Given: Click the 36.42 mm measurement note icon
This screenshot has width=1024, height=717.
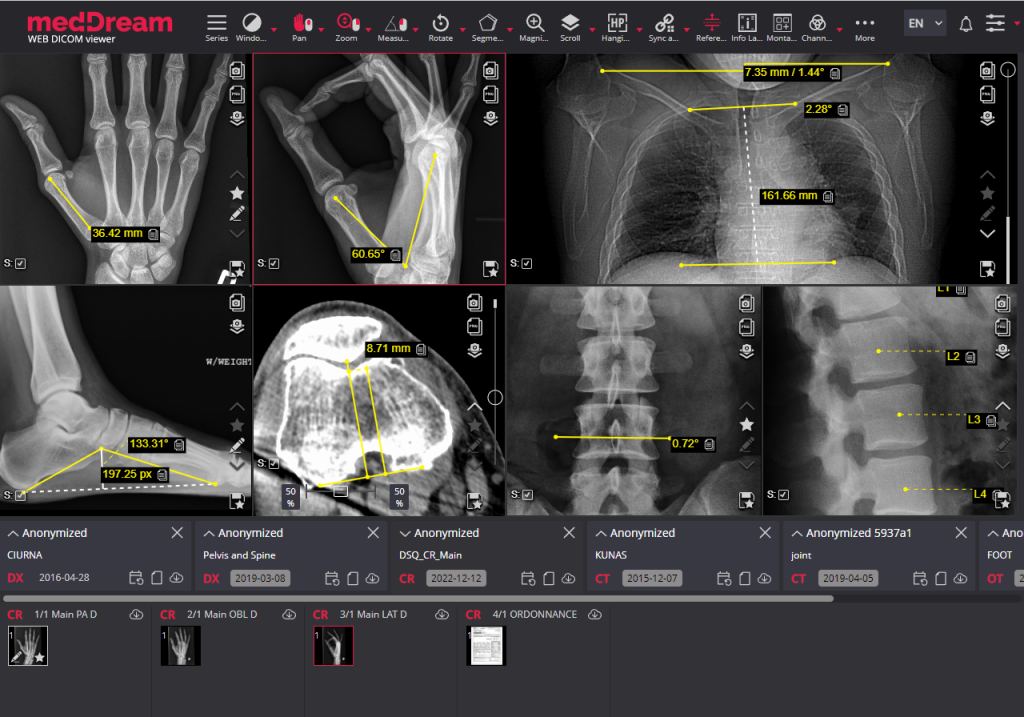Looking at the screenshot, I should tap(153, 234).
